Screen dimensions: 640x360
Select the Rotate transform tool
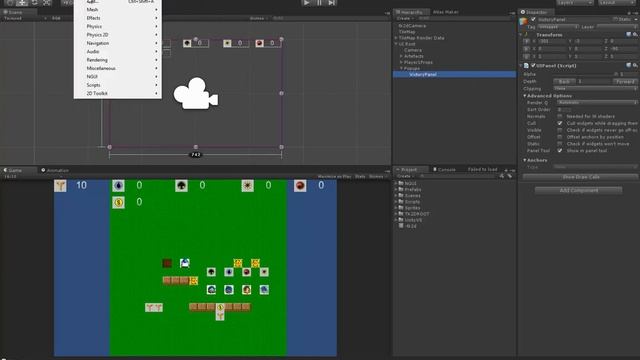[35, 2]
